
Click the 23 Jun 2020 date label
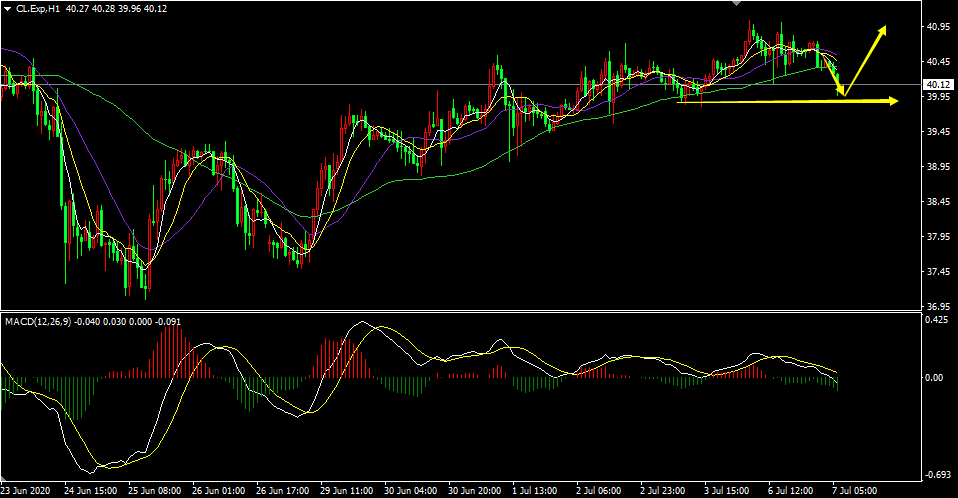(x=25, y=491)
